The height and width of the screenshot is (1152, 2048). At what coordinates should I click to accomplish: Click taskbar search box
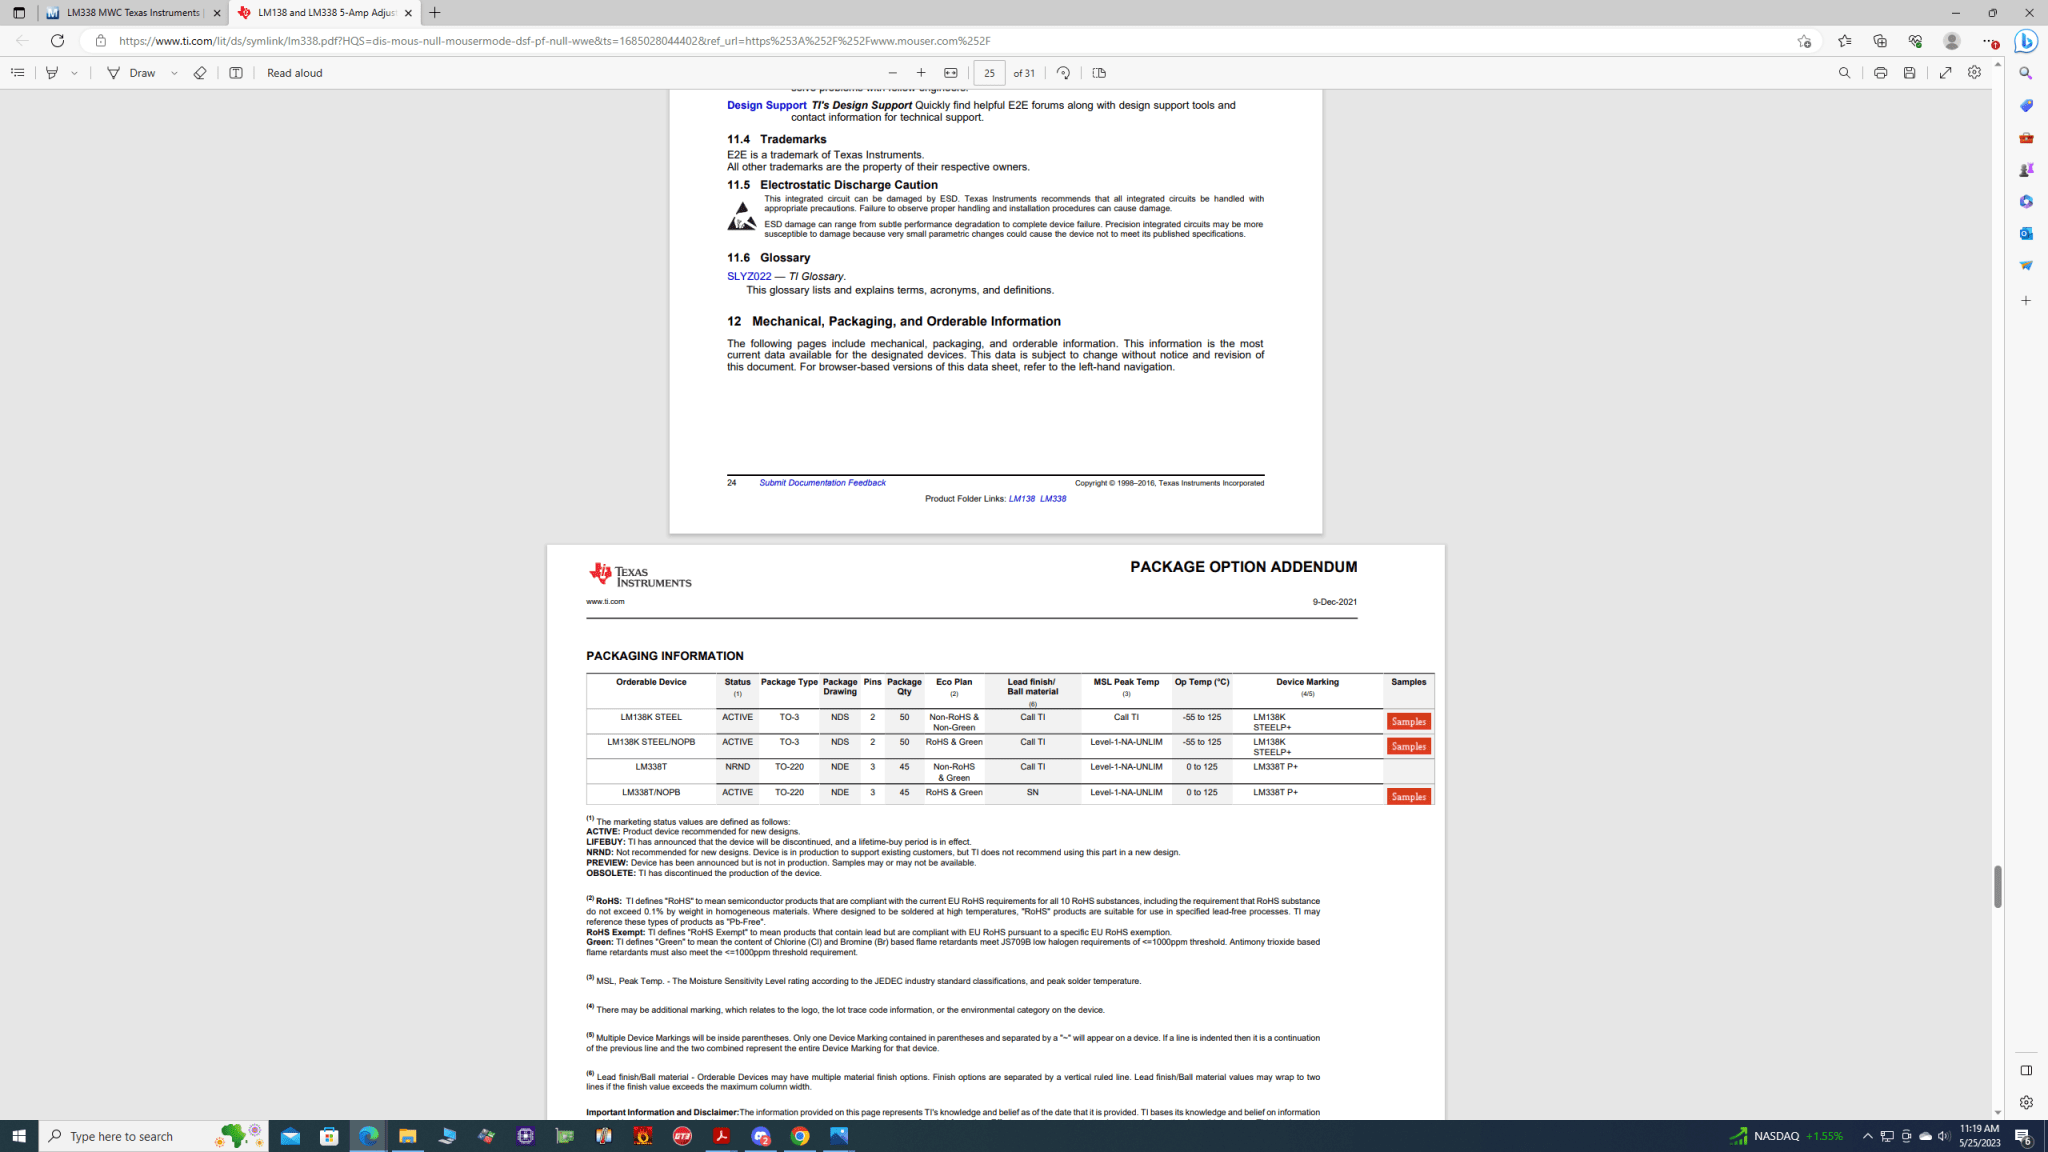point(154,1136)
